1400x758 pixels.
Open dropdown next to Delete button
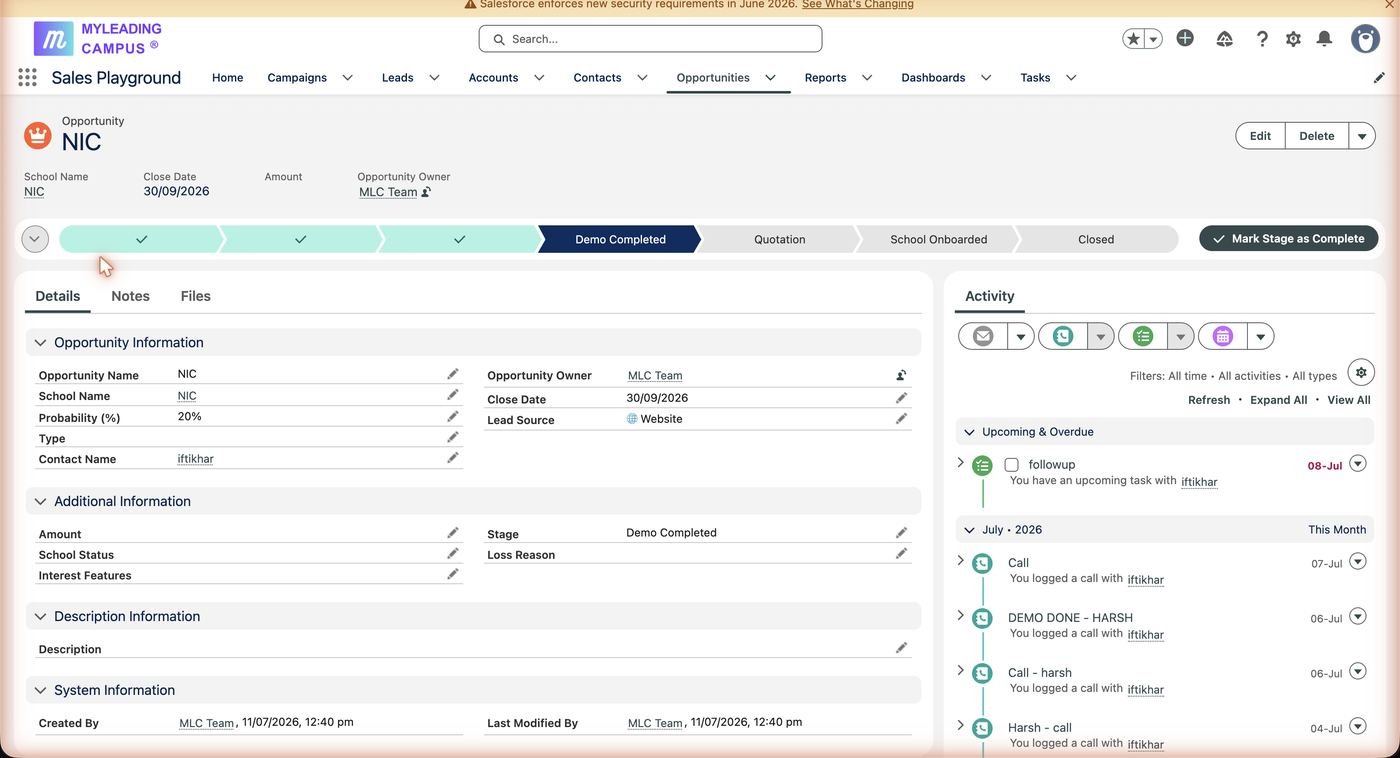pyautogui.click(x=1362, y=136)
